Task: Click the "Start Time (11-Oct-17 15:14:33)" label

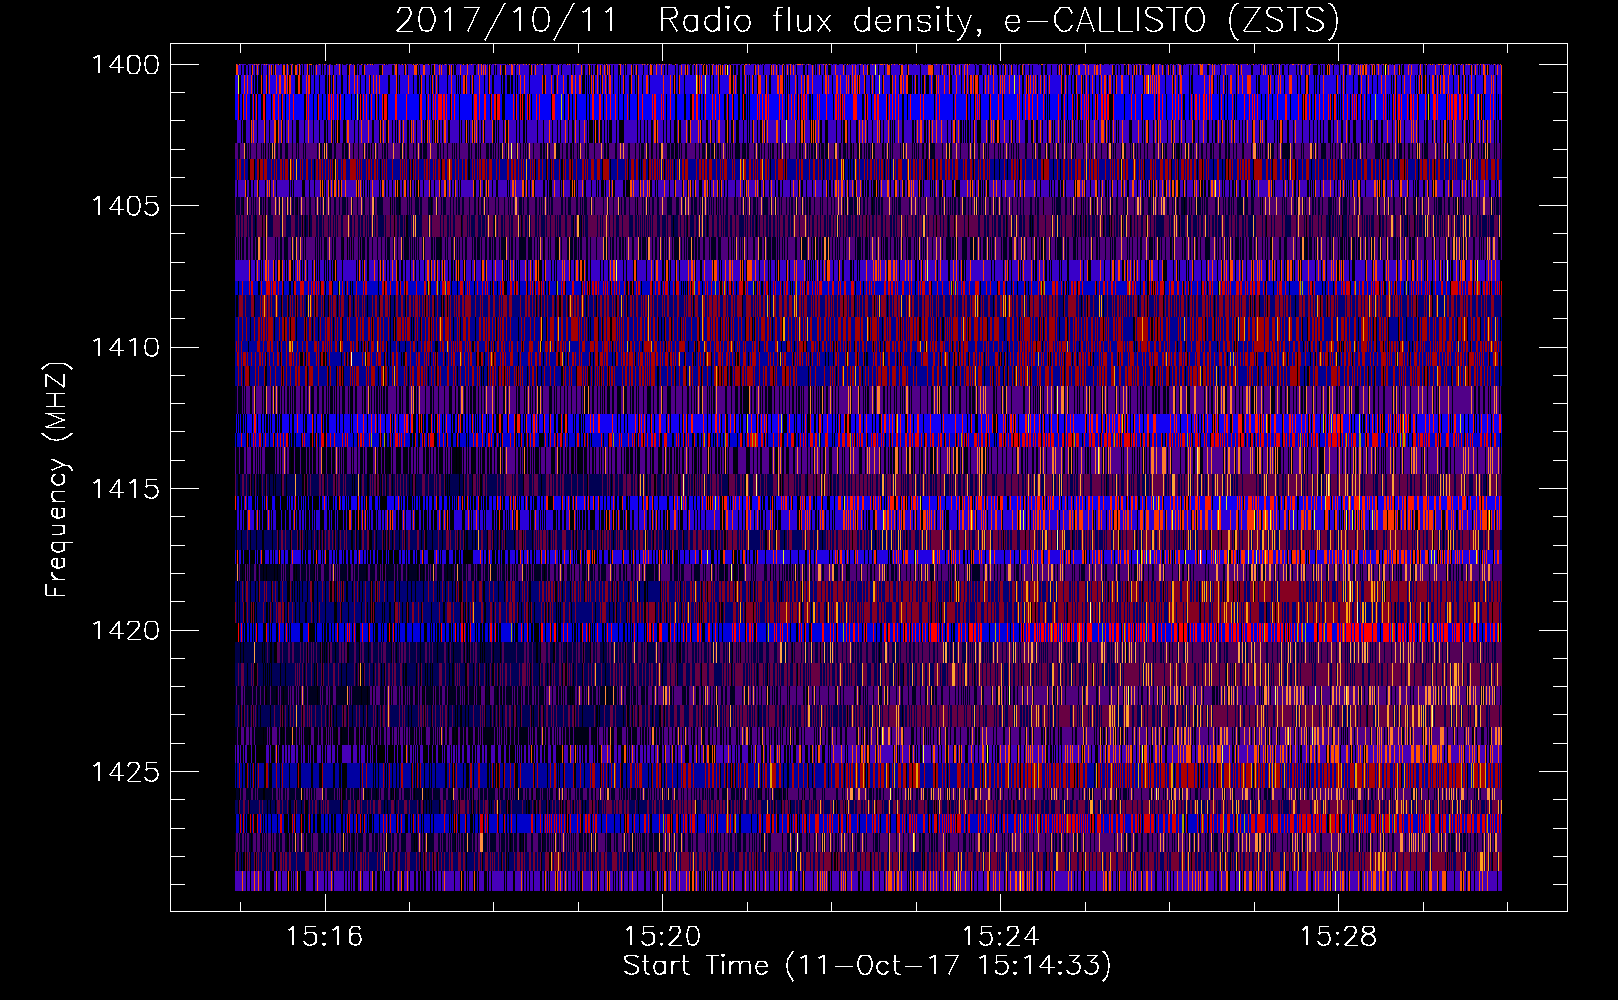Action: (x=867, y=965)
